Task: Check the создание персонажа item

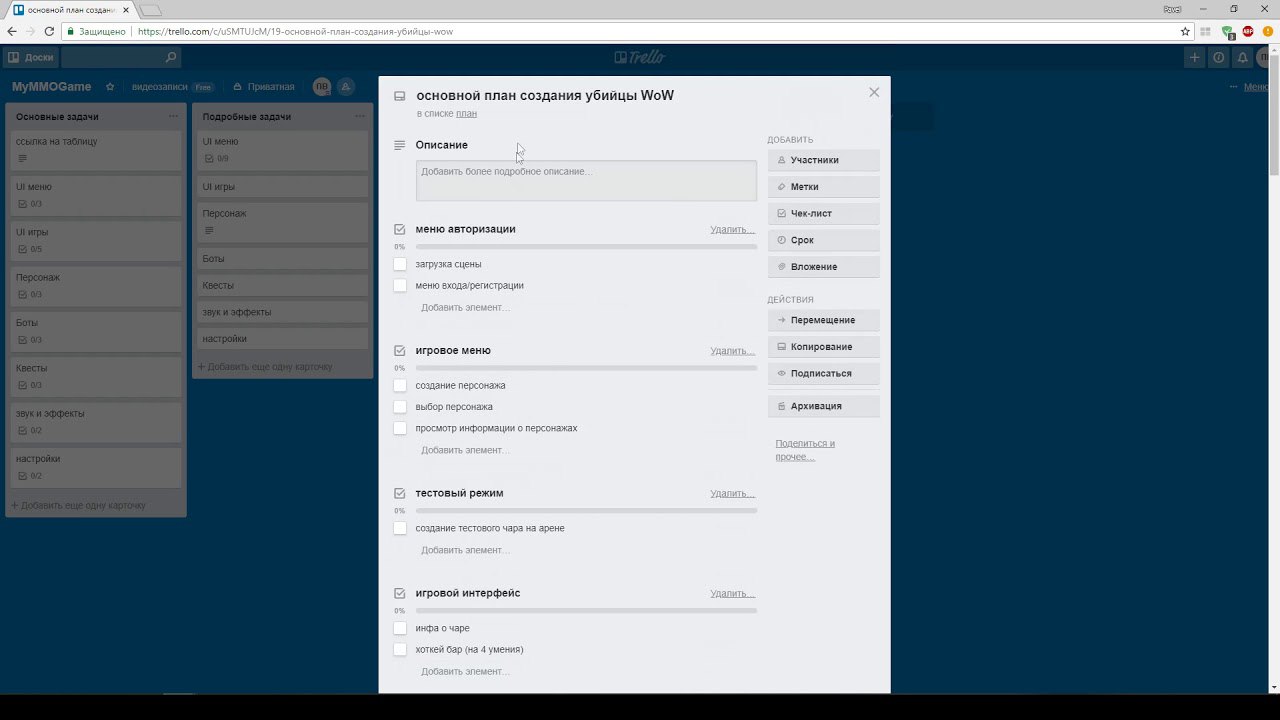Action: [400, 385]
